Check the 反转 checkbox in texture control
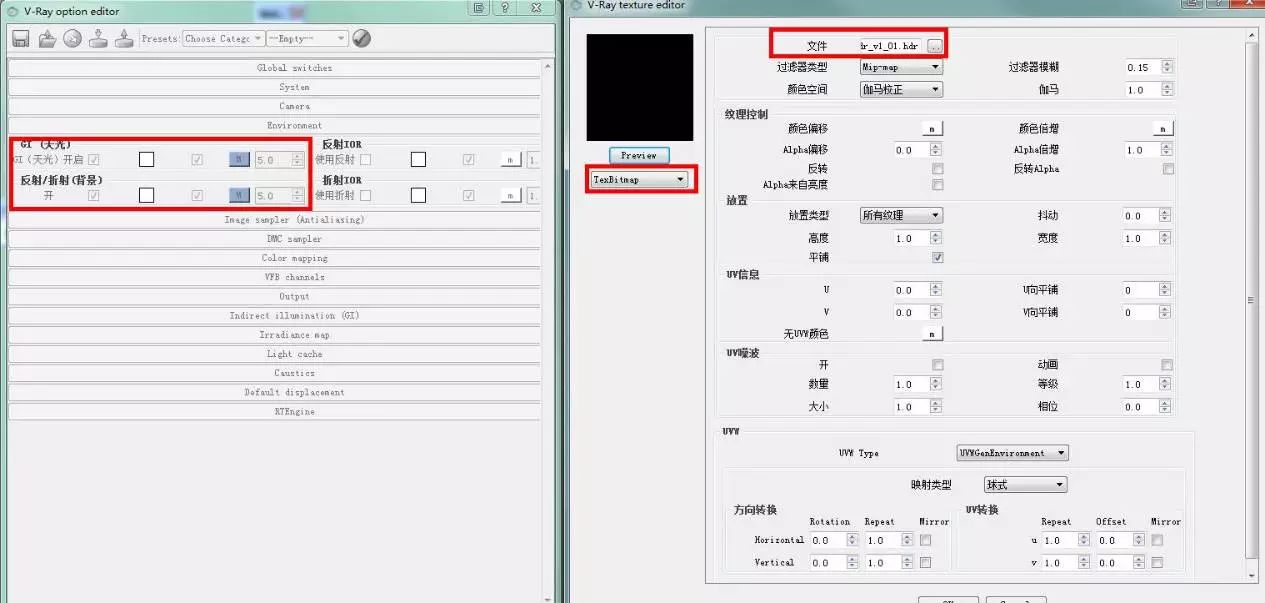The width and height of the screenshot is (1265, 603). (938, 169)
